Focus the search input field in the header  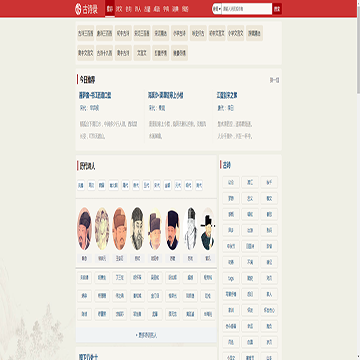tap(247, 9)
